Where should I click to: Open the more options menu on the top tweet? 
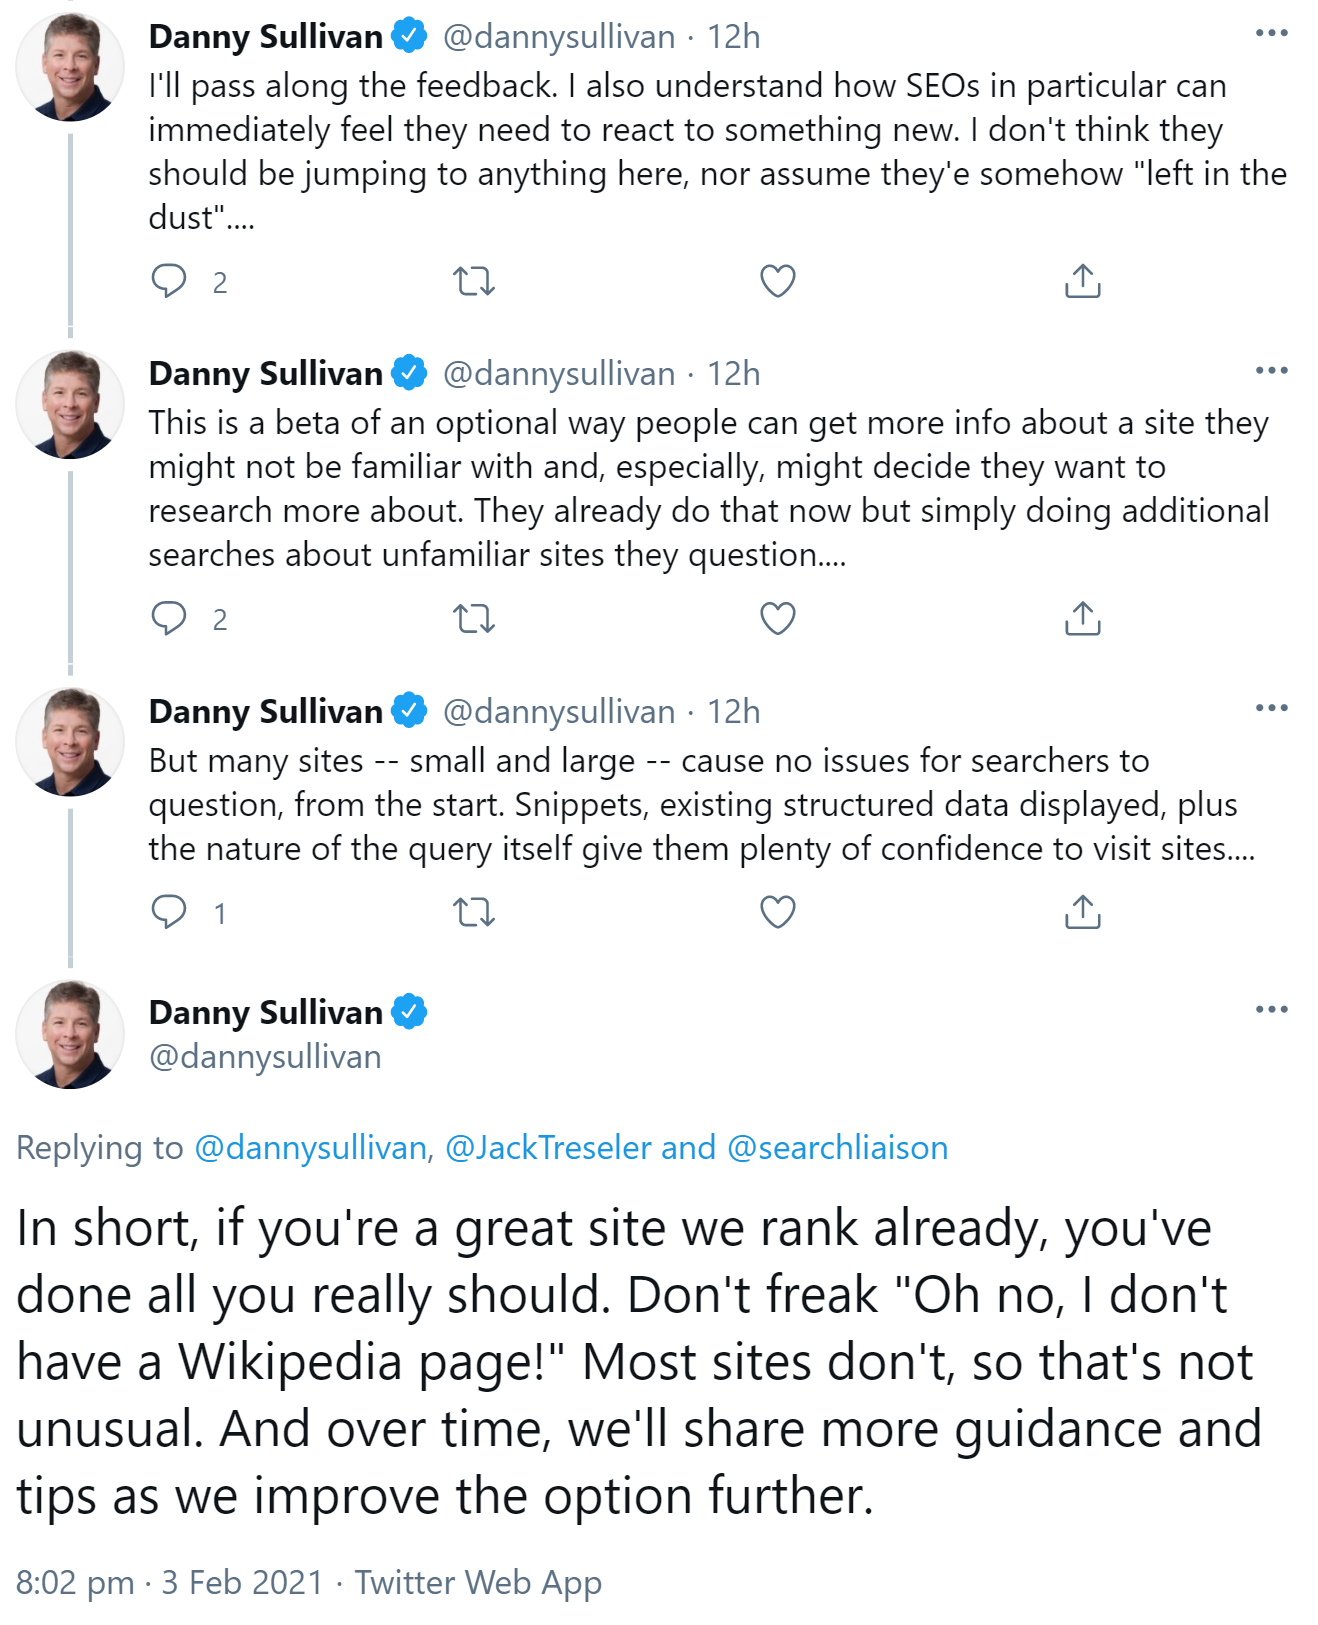(x=1272, y=33)
